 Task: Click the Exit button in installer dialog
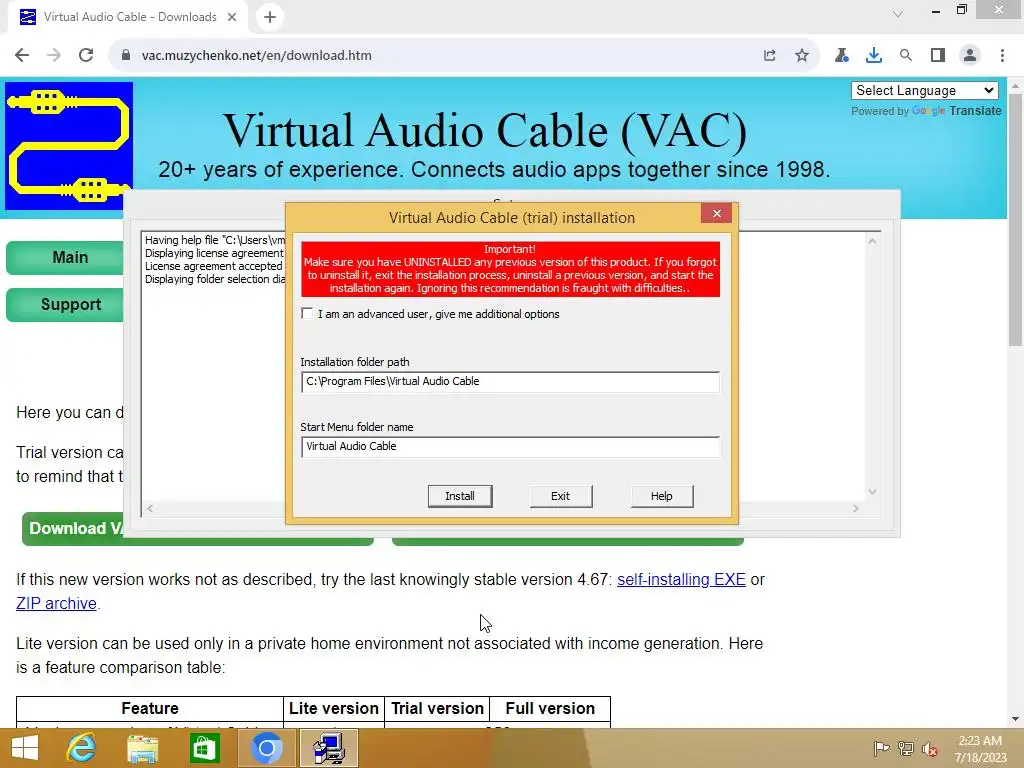pos(560,496)
